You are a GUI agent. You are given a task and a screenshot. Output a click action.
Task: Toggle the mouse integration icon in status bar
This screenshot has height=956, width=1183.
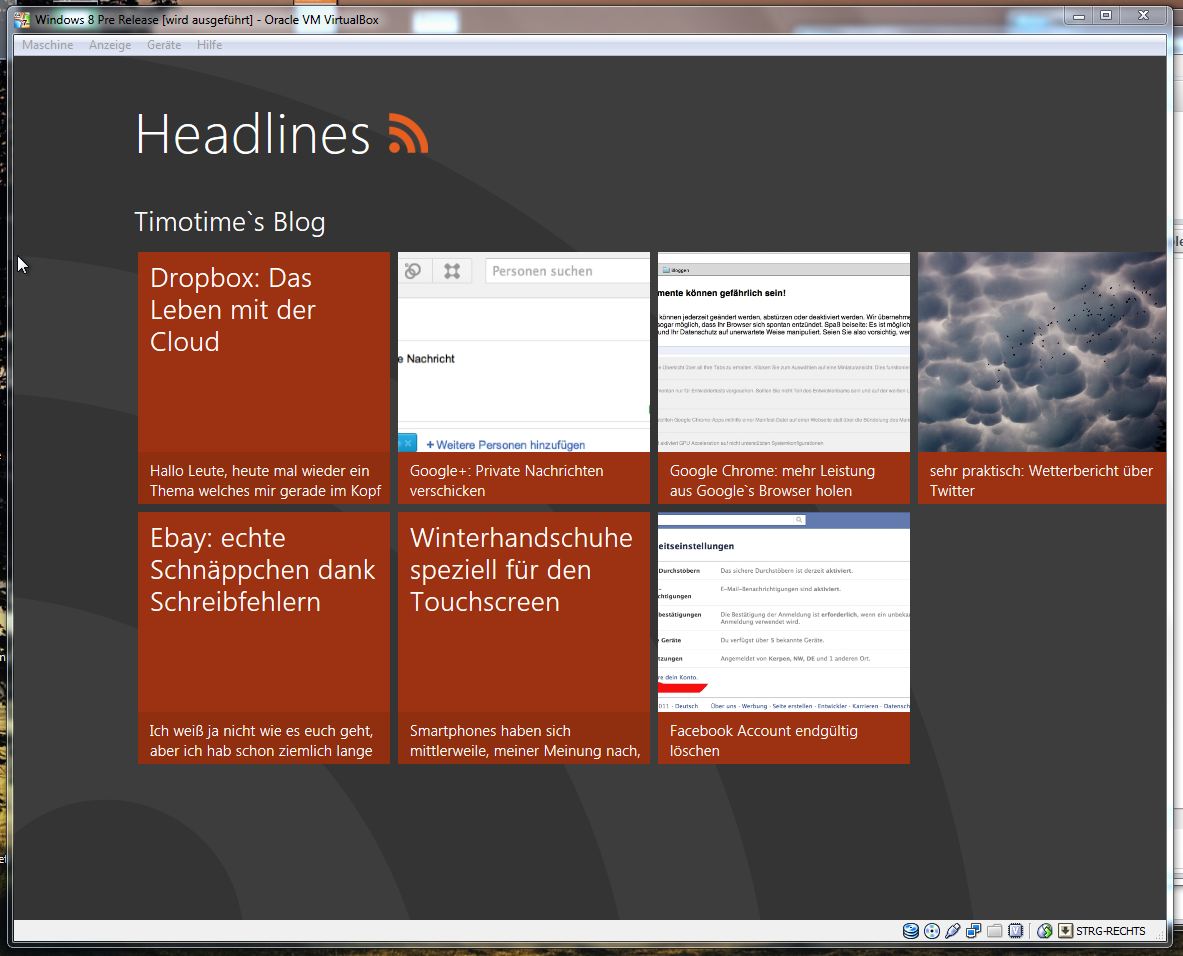pyautogui.click(x=1044, y=931)
